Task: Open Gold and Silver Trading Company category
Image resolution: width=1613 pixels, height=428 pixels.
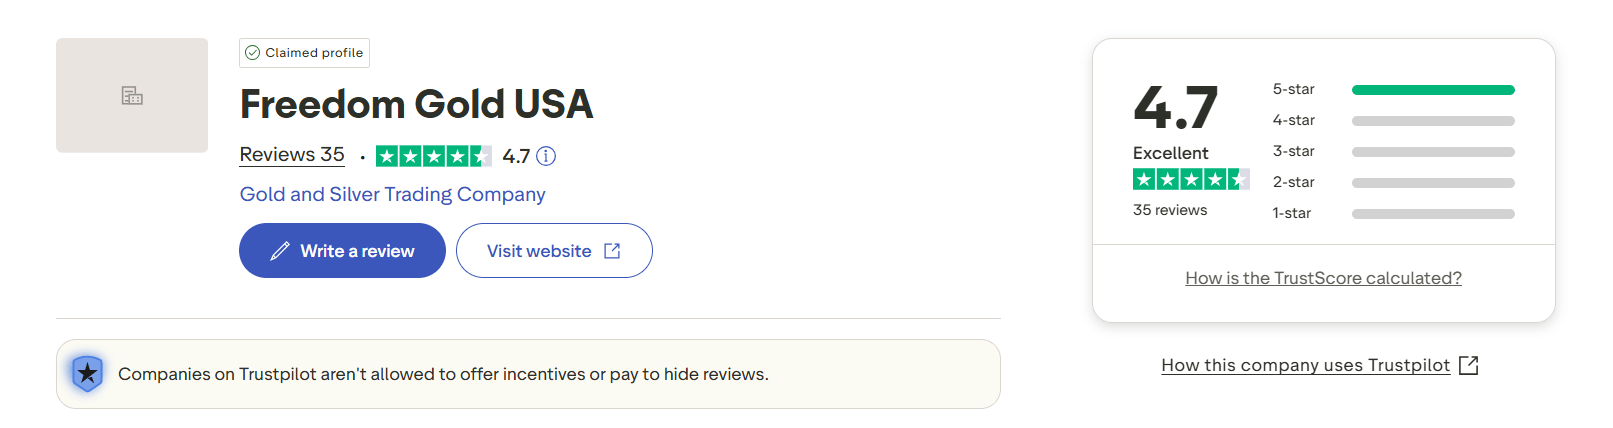Action: coord(392,194)
